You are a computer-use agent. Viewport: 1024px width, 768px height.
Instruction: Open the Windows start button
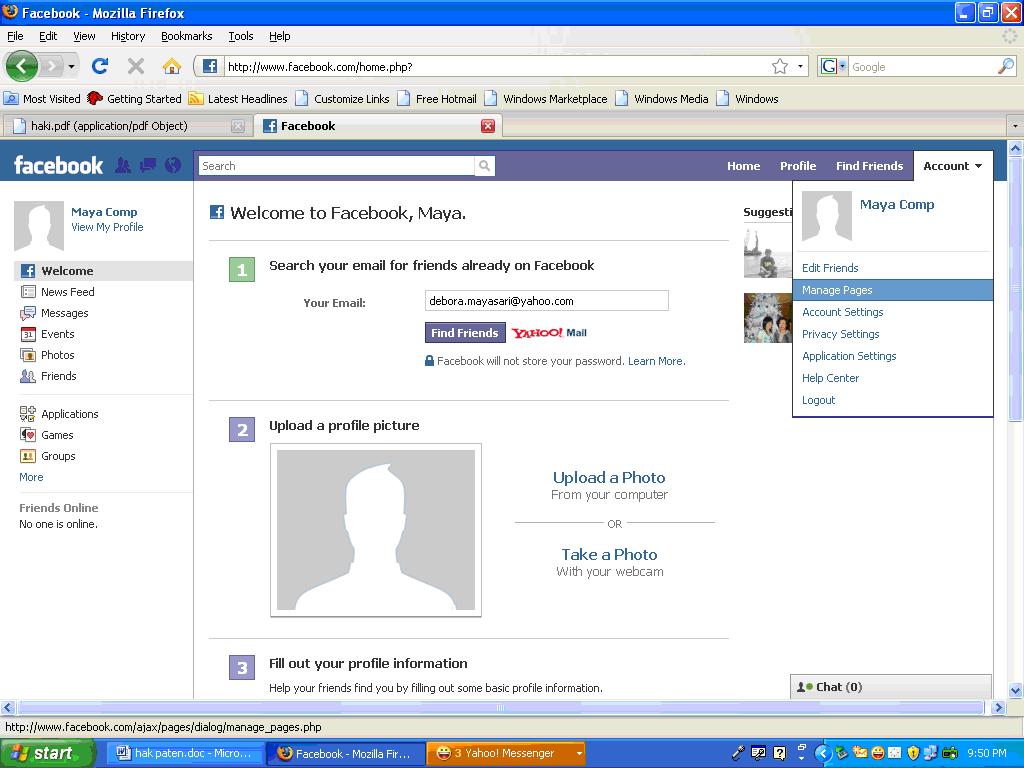coord(45,753)
